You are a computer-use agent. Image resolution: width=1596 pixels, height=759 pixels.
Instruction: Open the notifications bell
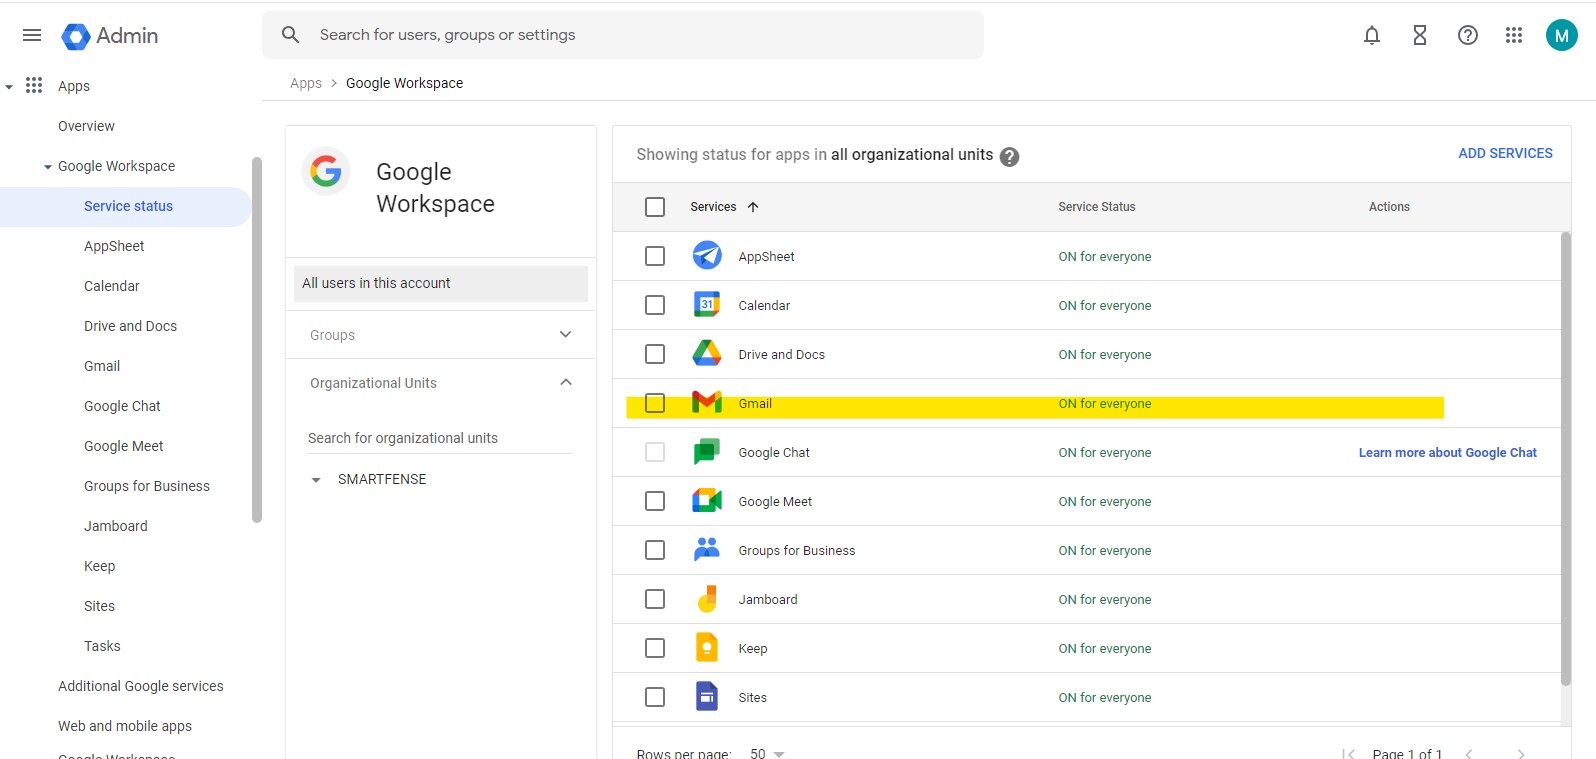click(1372, 35)
